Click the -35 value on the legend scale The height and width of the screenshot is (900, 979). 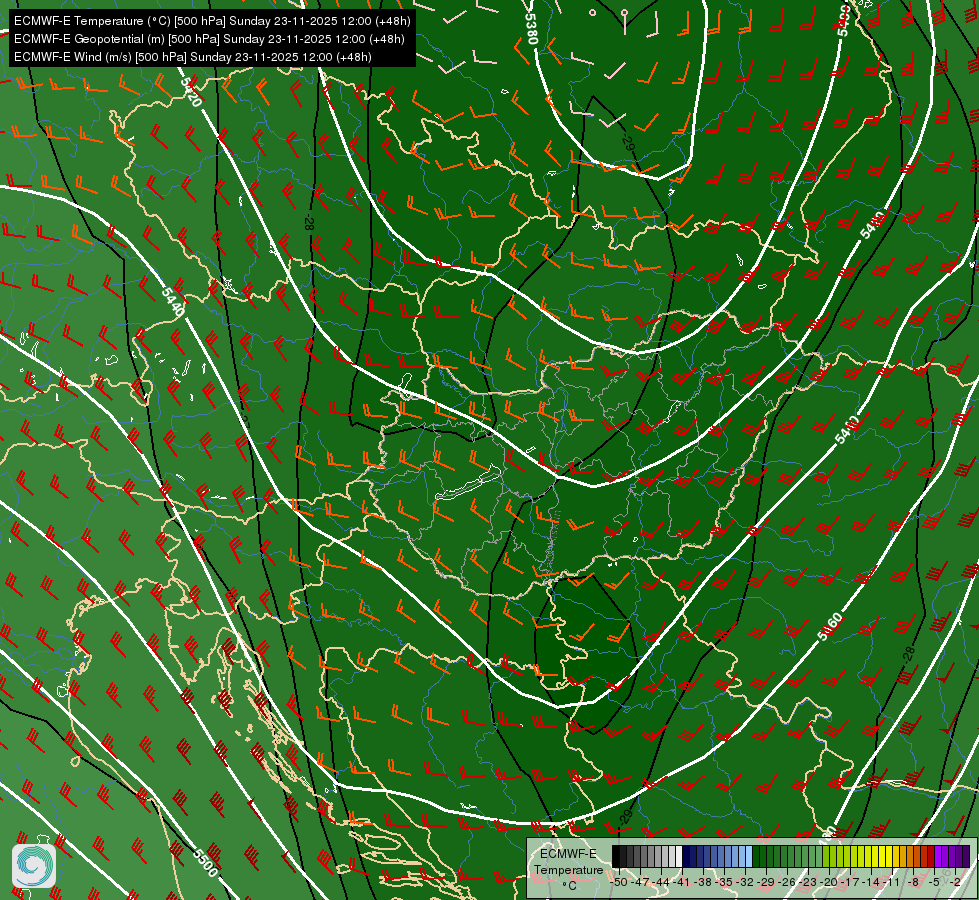pyautogui.click(x=724, y=882)
